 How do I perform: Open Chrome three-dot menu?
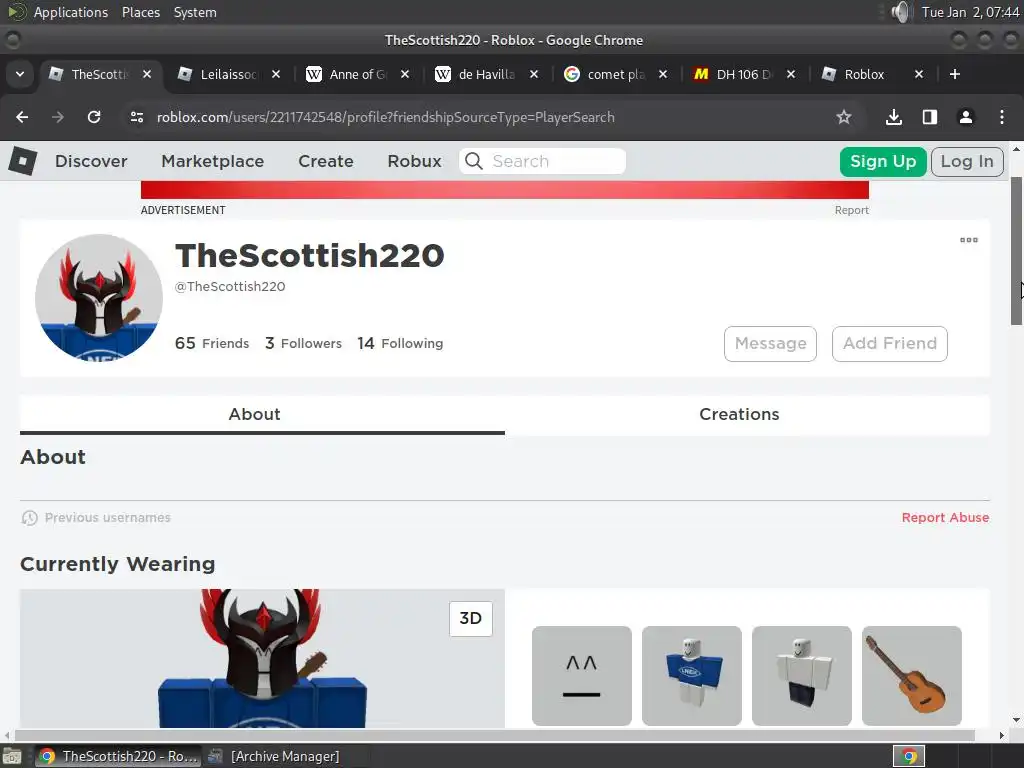(x=1002, y=117)
